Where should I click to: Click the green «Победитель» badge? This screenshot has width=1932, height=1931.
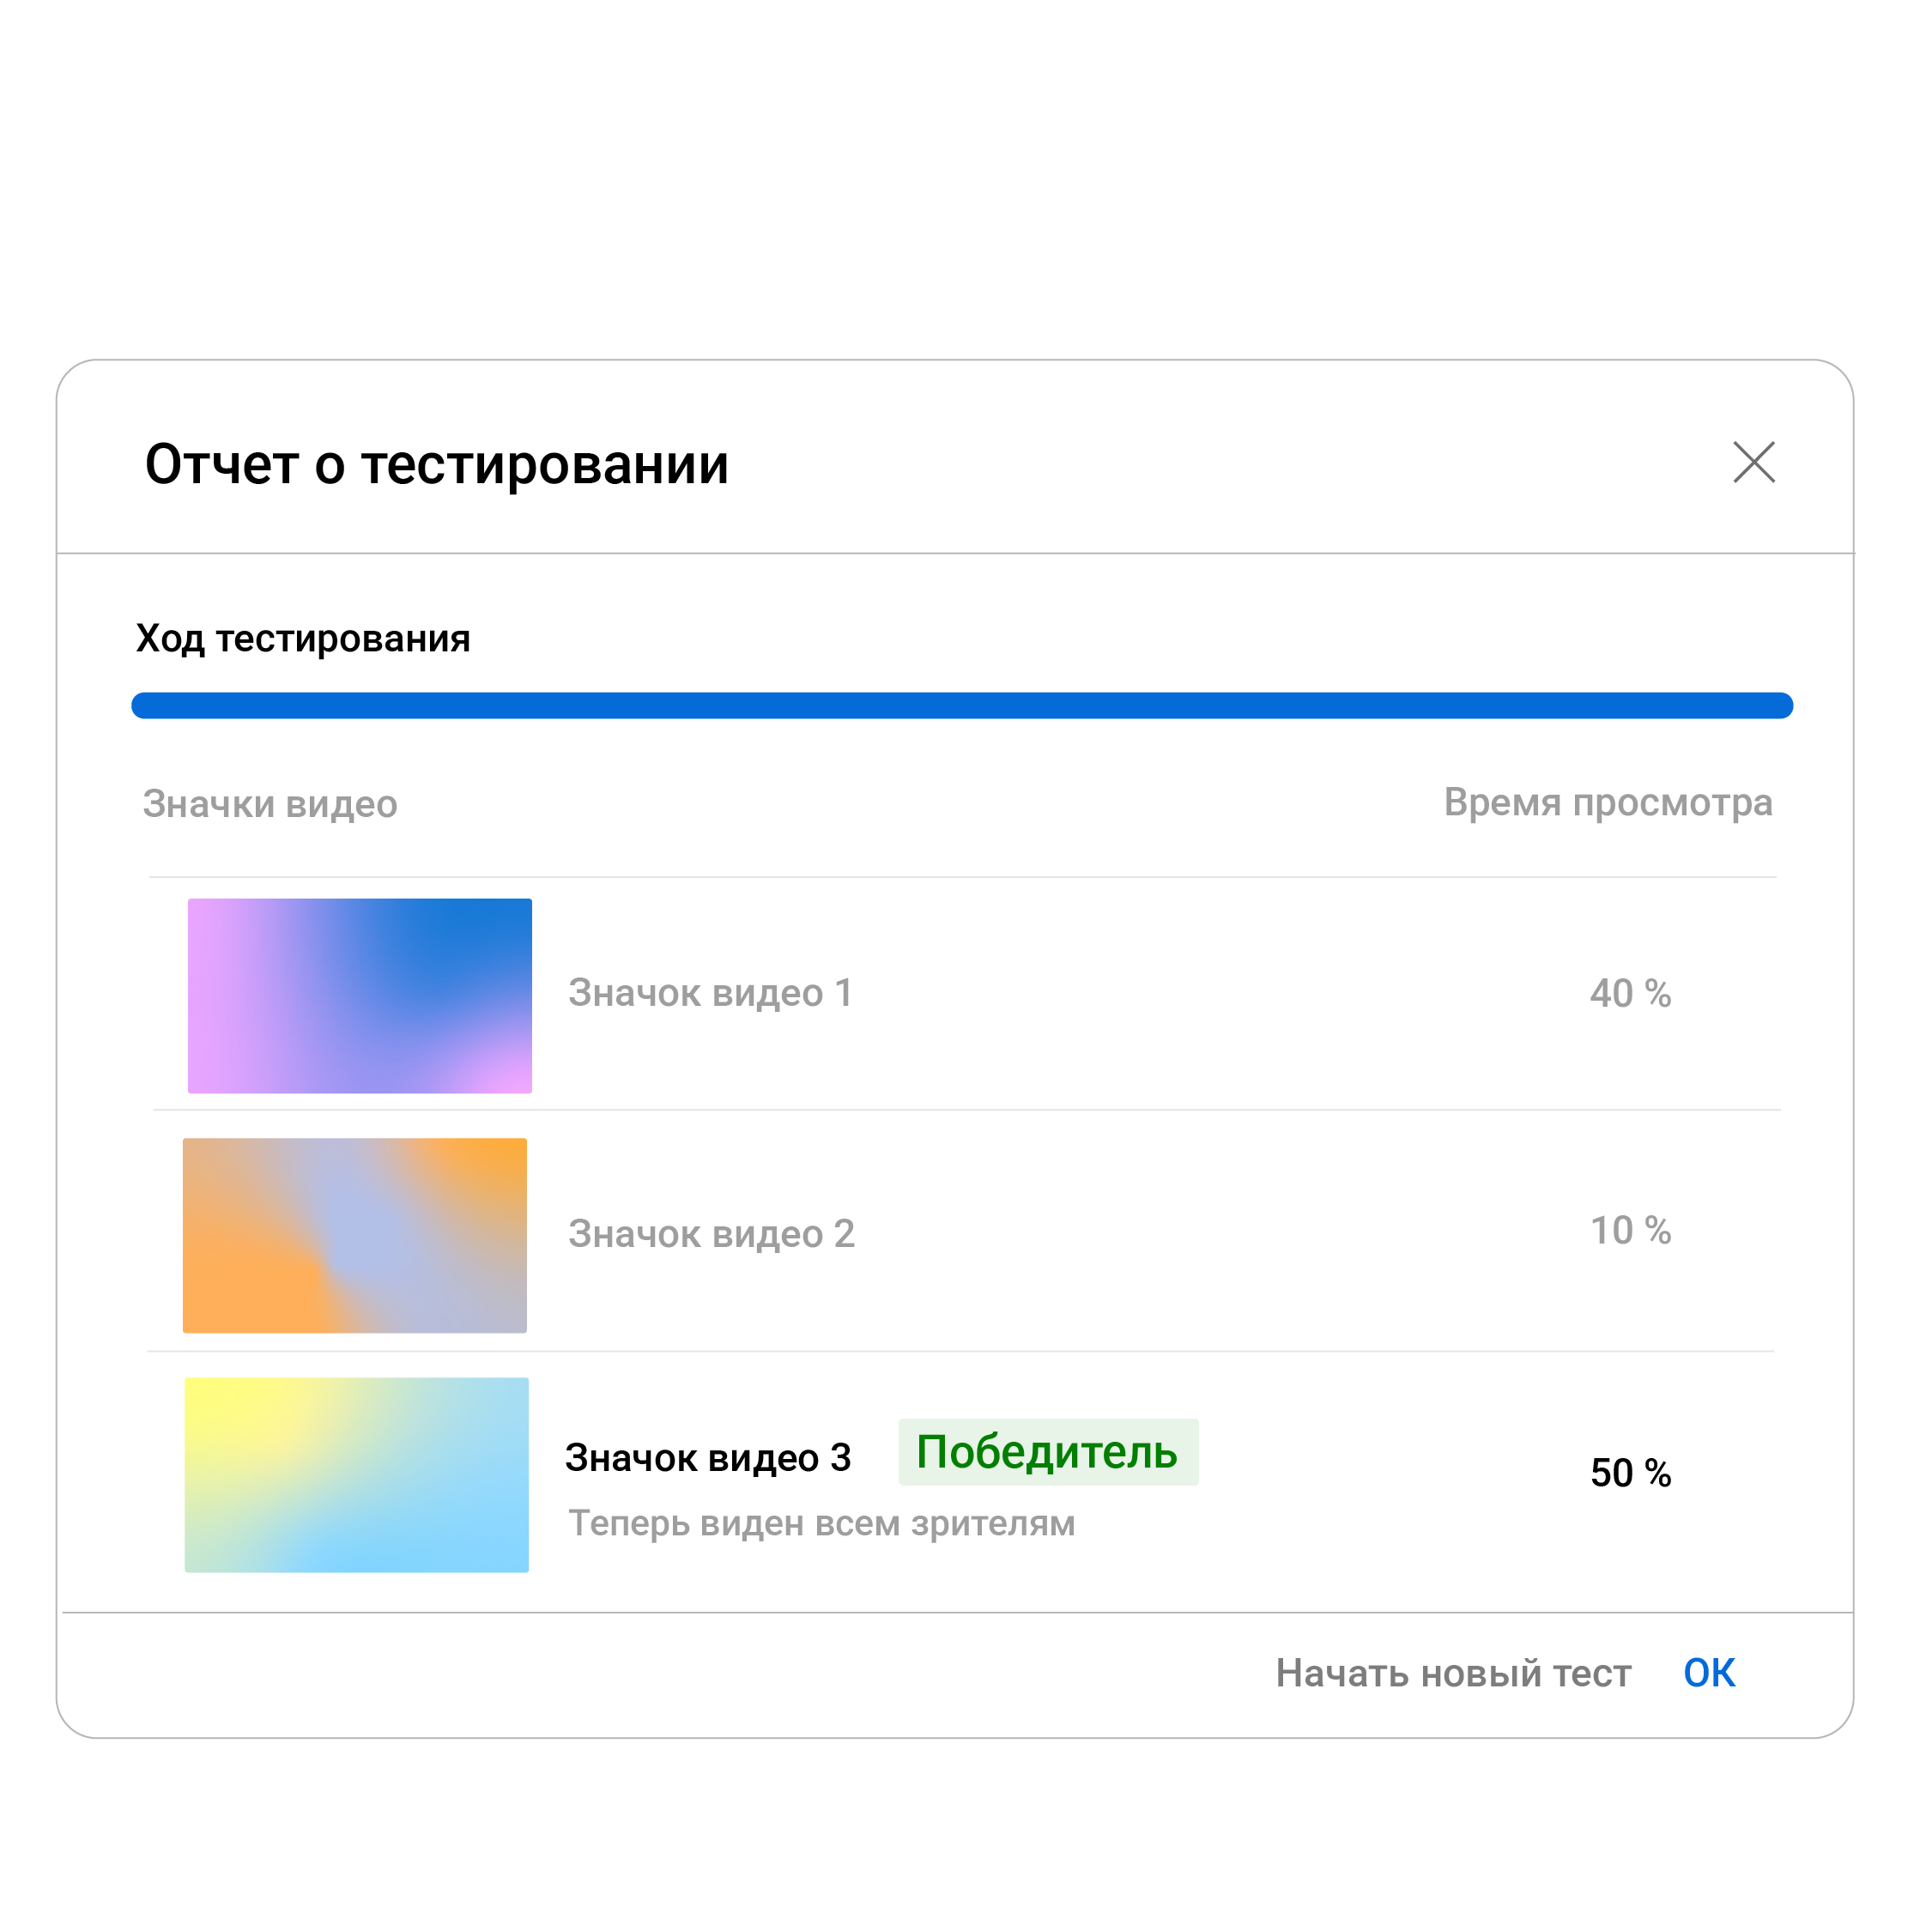pos(1048,1452)
